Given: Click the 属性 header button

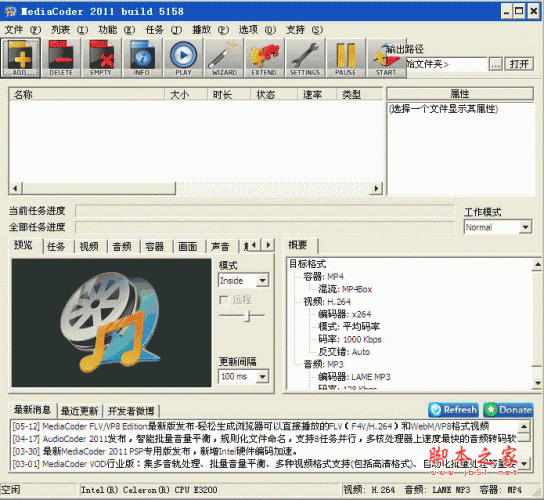Looking at the screenshot, I should tap(460, 94).
